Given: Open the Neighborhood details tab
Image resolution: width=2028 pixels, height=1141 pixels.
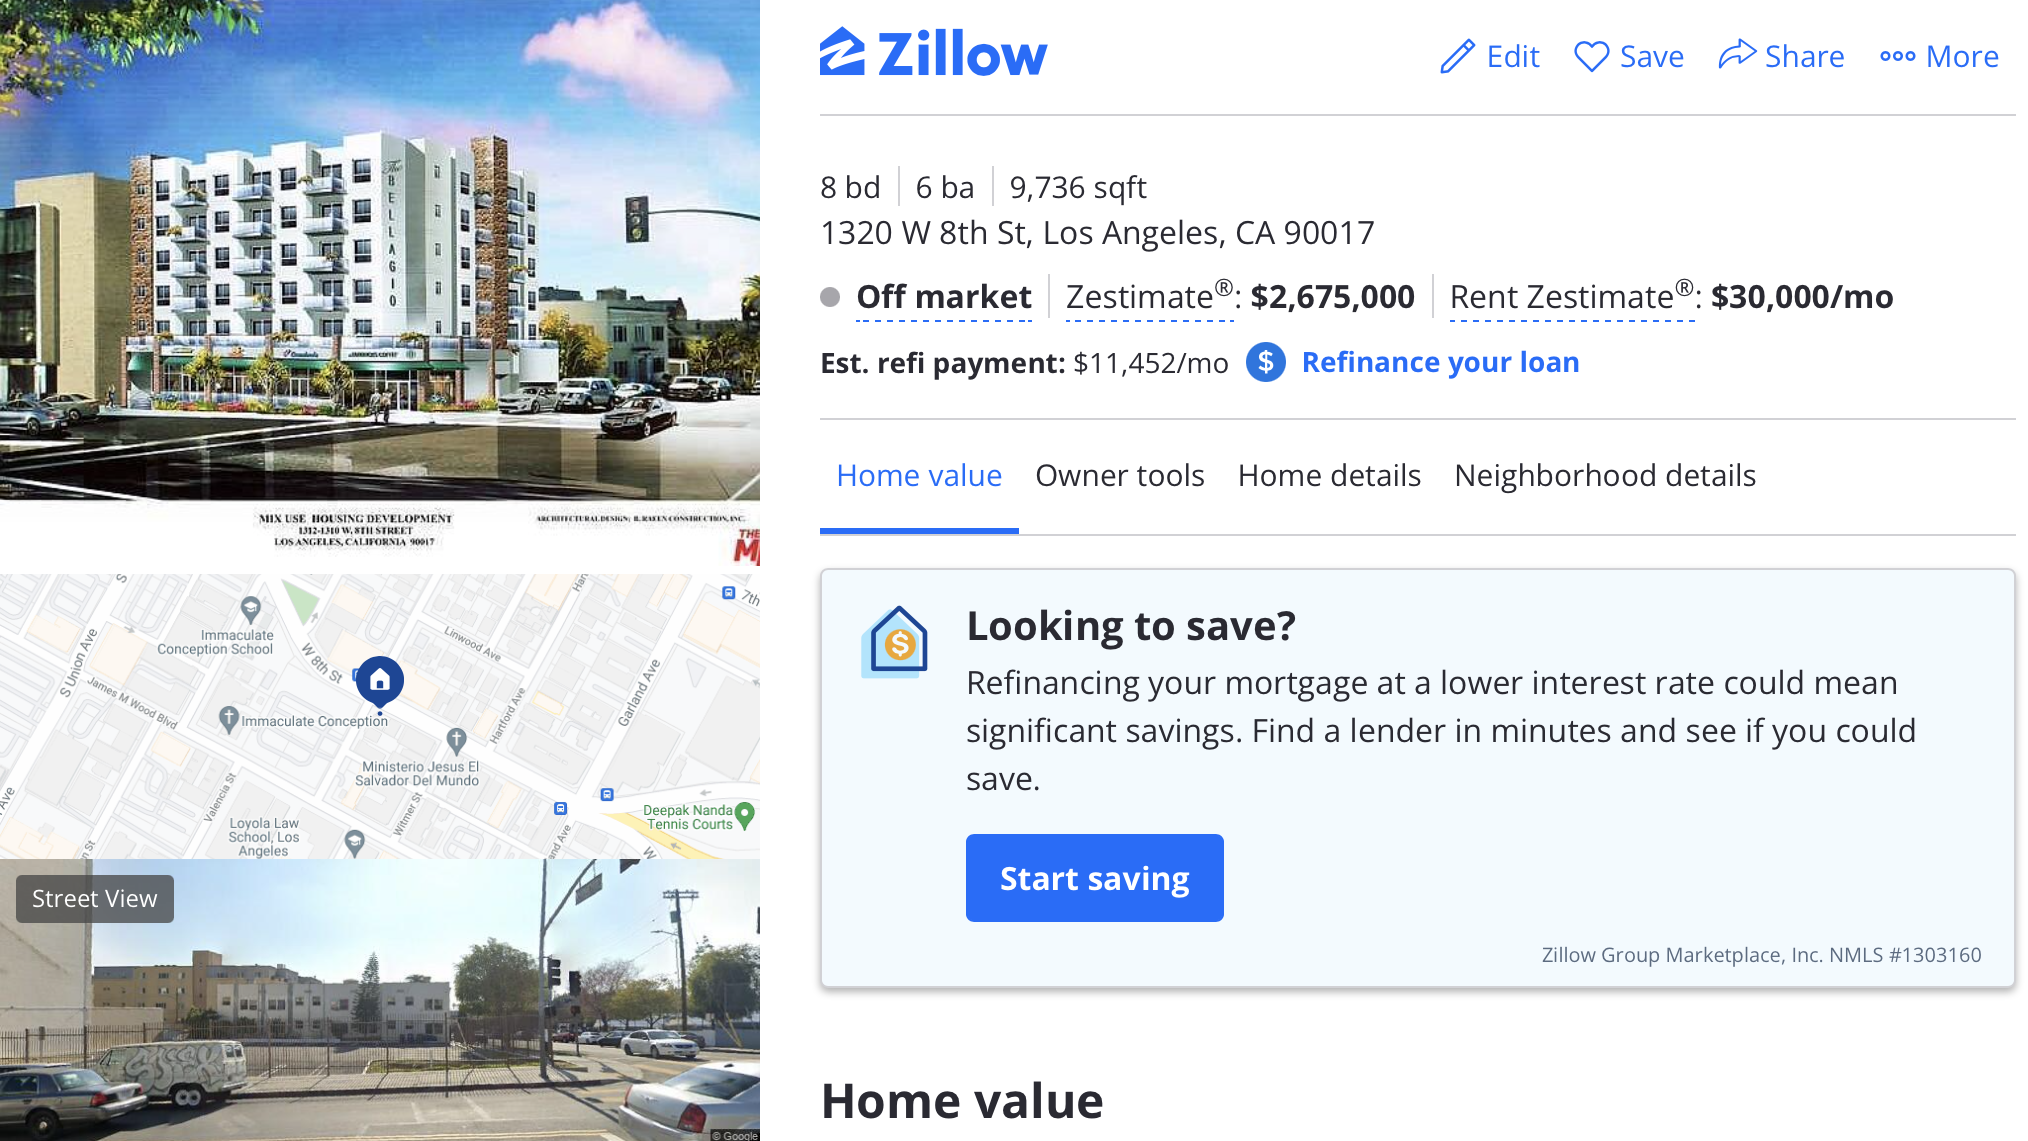Looking at the screenshot, I should pos(1605,475).
